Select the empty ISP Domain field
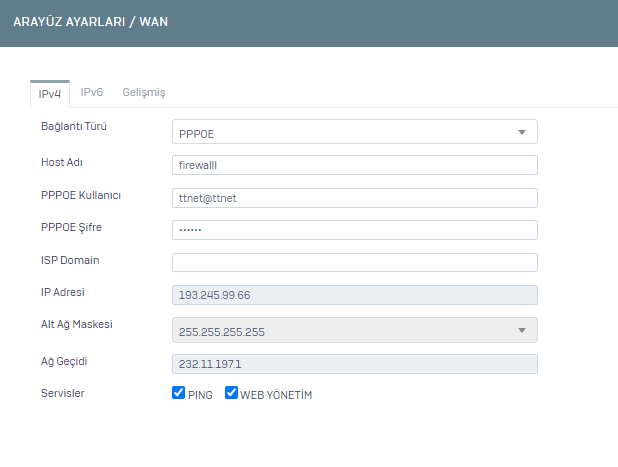The image size is (618, 467). pyautogui.click(x=355, y=263)
